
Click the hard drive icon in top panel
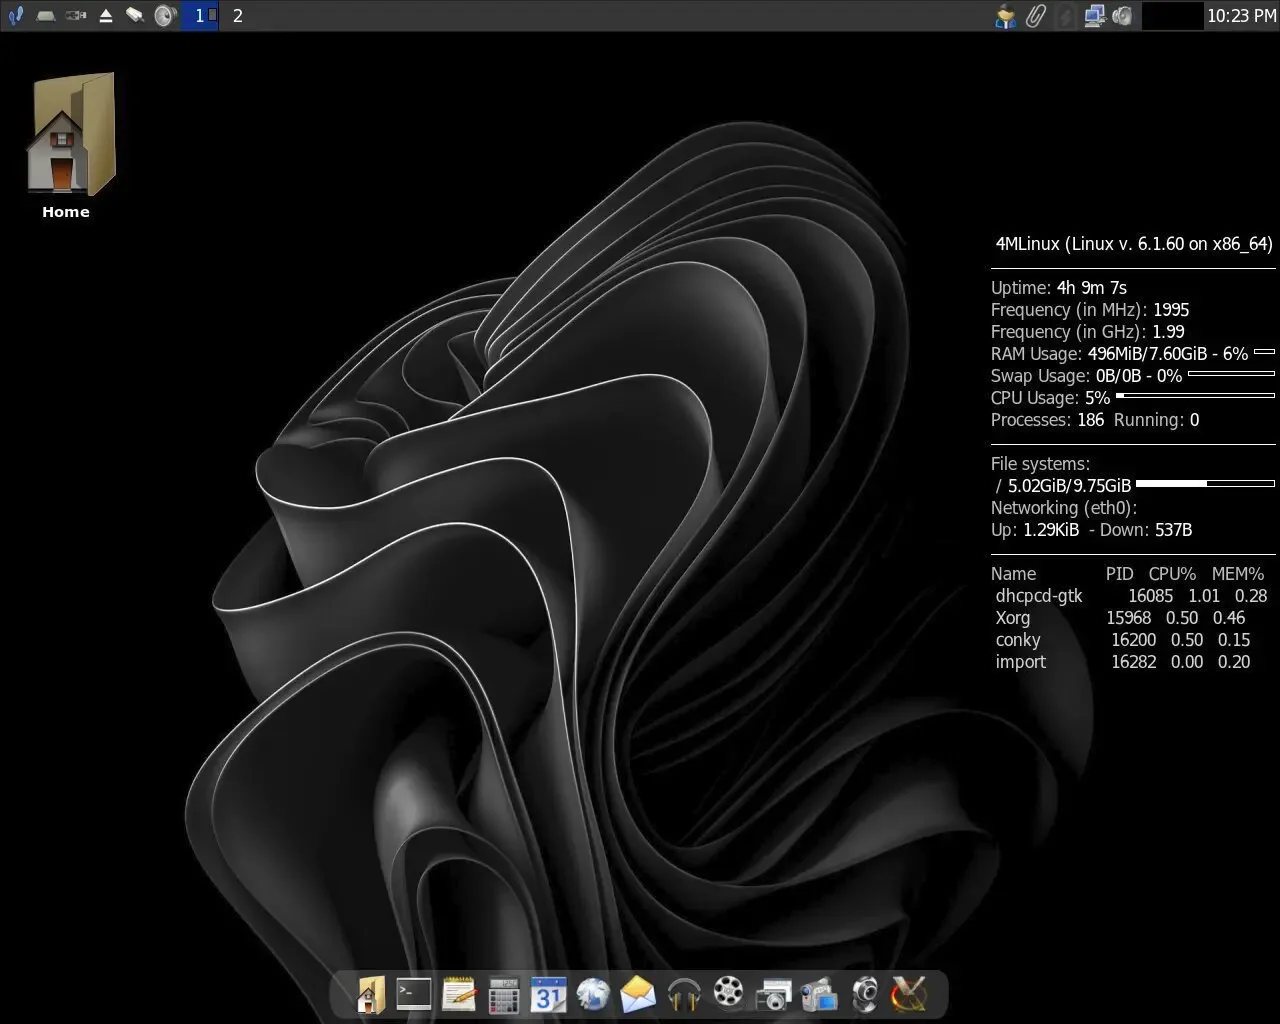coord(45,16)
